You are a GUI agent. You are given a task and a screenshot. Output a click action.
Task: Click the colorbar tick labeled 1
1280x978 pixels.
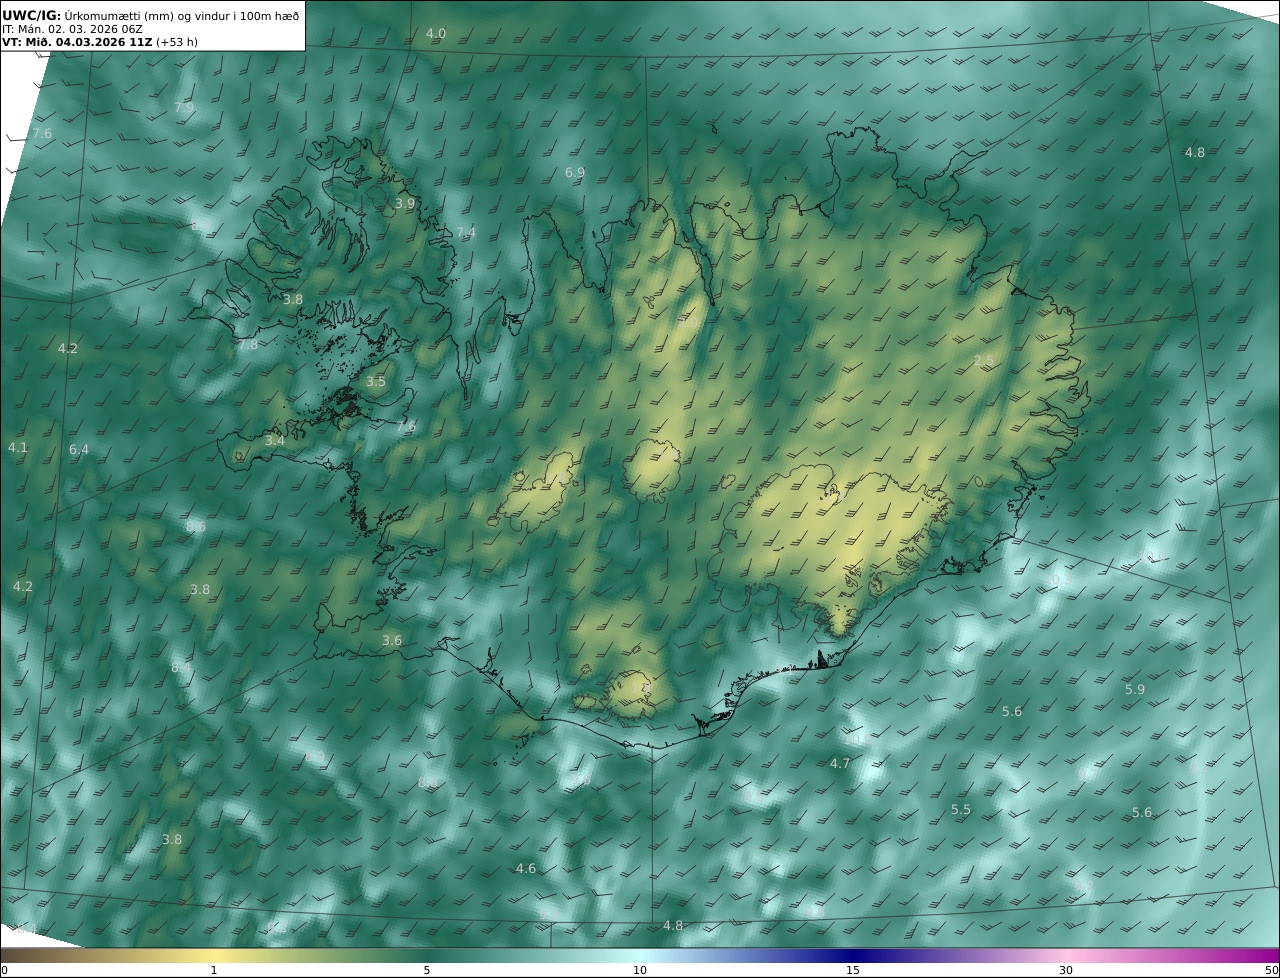click(x=213, y=970)
